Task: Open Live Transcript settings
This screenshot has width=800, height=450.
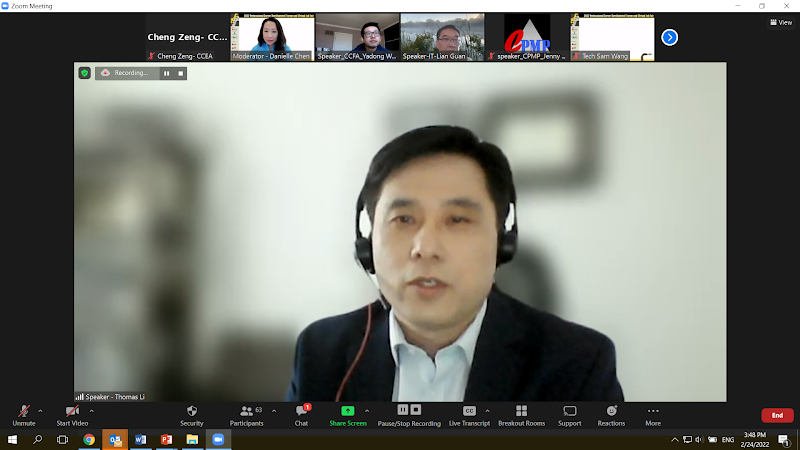Action: tap(469, 415)
